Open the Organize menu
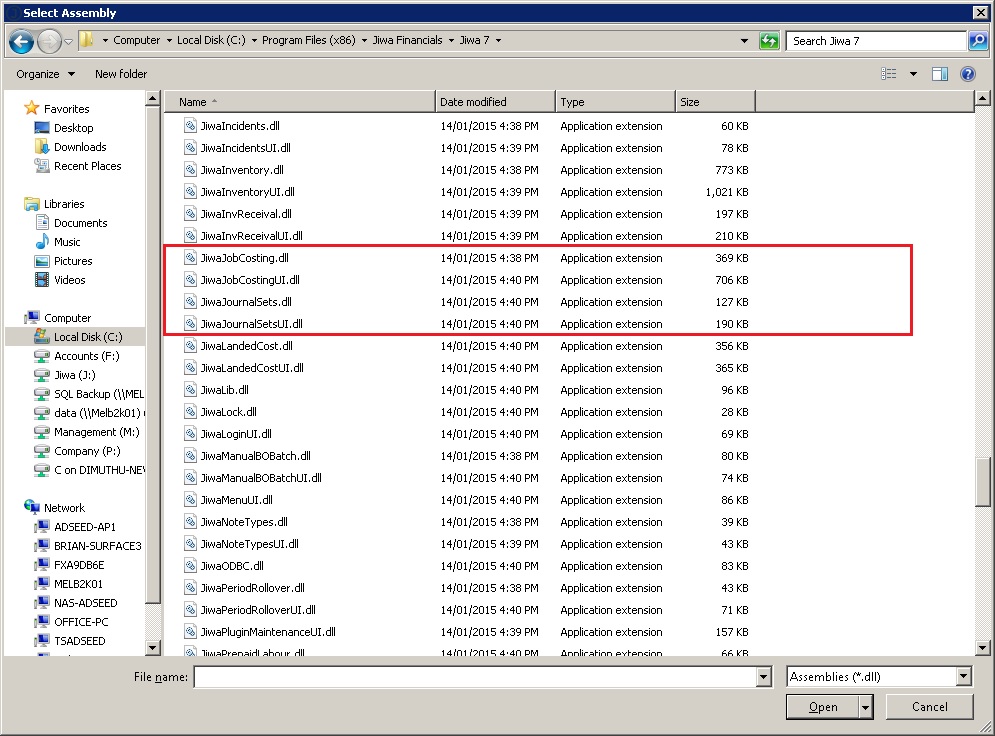Viewport: 995px width, 736px height. (x=45, y=74)
